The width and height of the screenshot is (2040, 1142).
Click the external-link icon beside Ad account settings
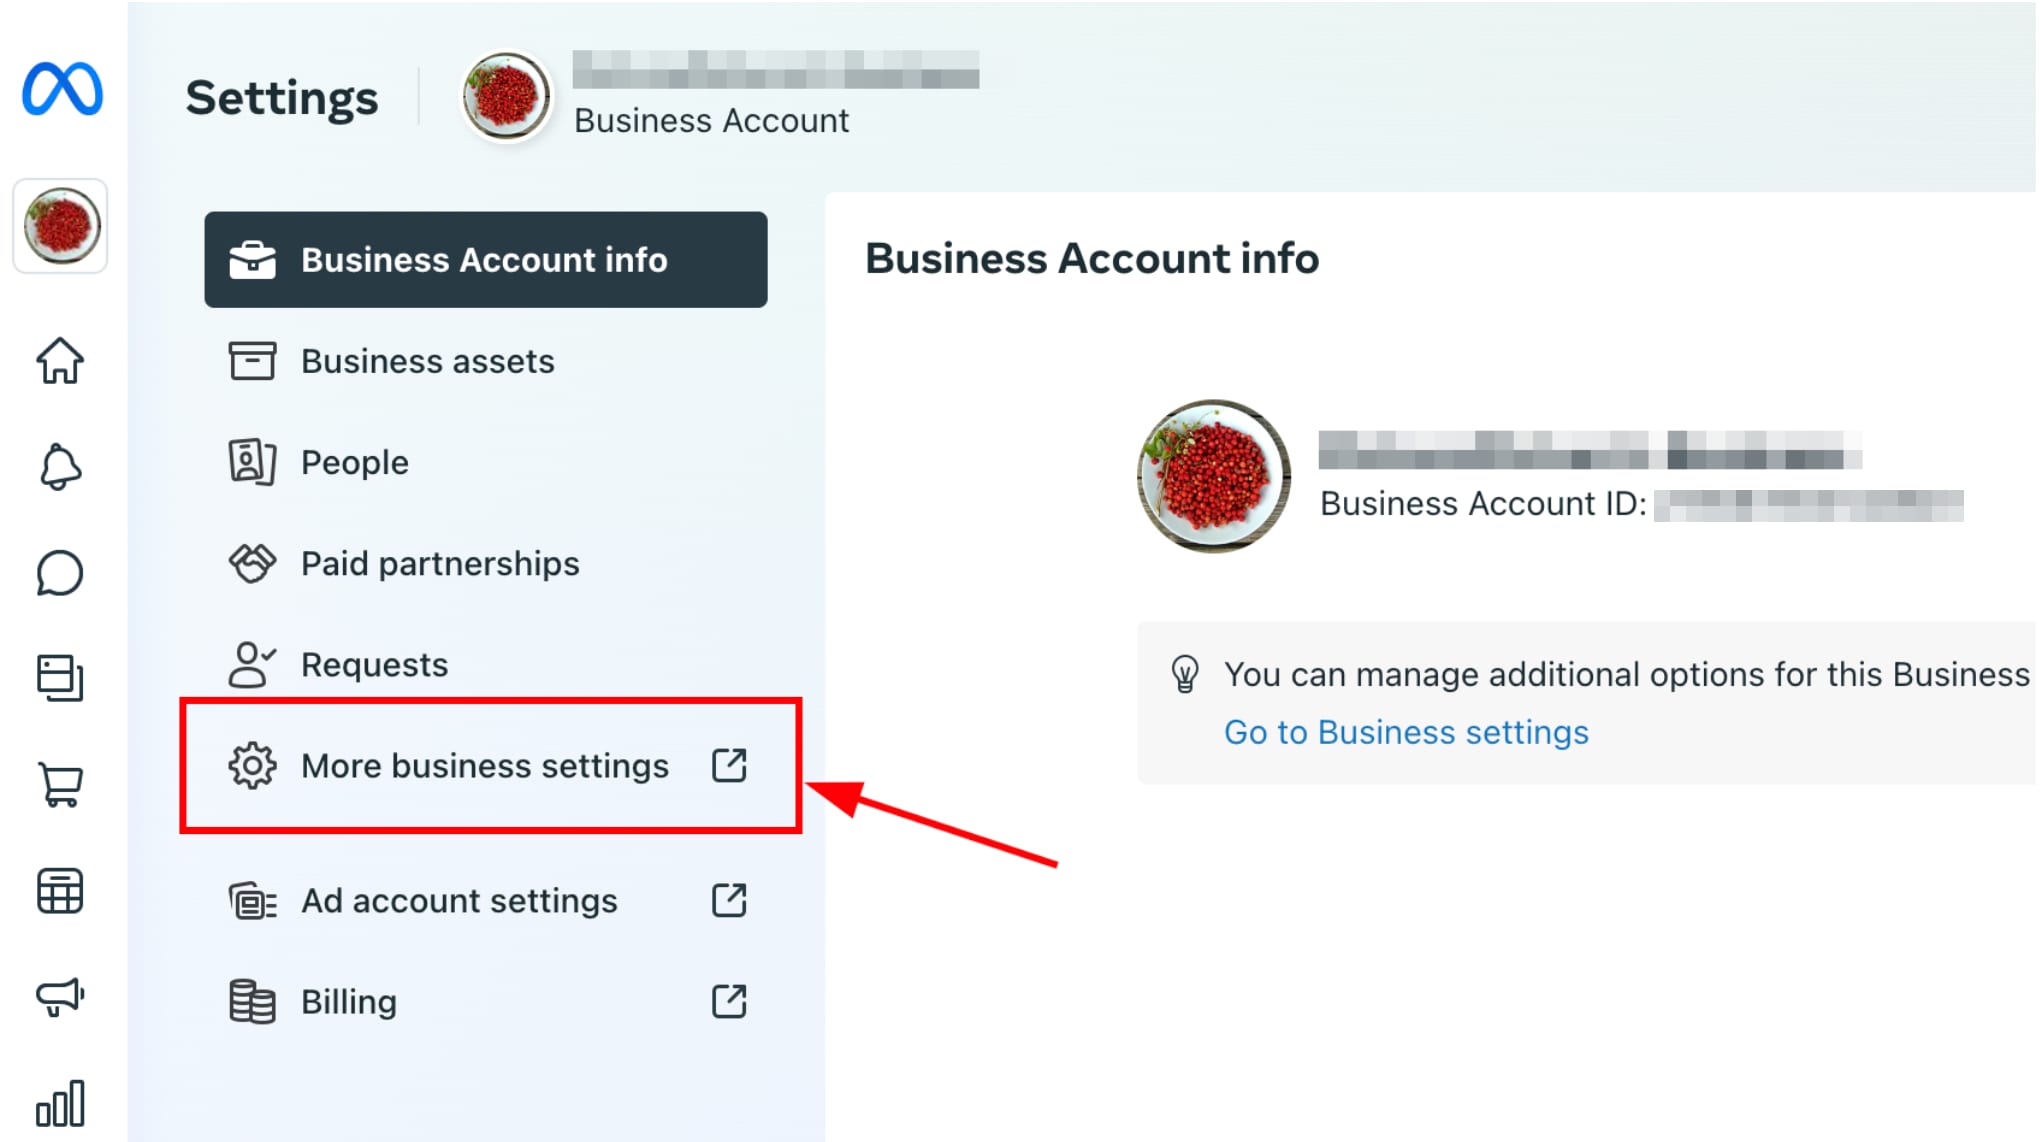click(x=728, y=901)
